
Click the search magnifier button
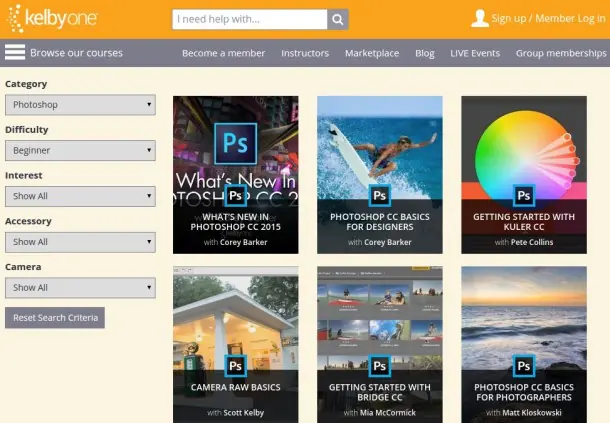click(x=338, y=19)
